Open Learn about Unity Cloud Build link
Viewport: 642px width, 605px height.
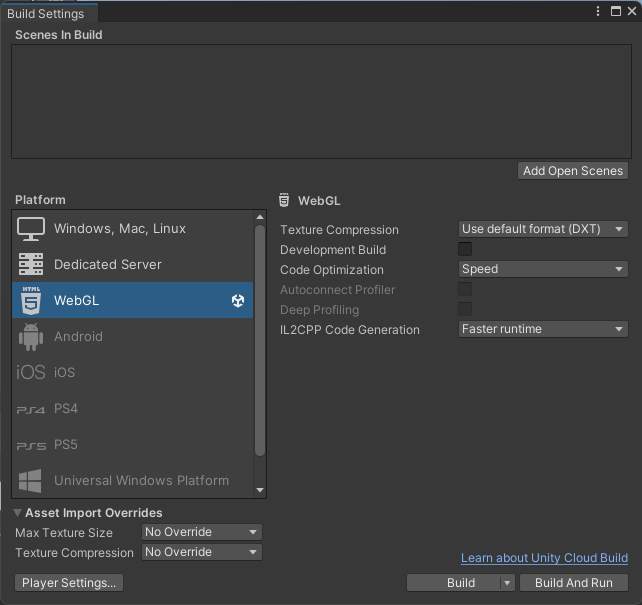[x=544, y=558]
